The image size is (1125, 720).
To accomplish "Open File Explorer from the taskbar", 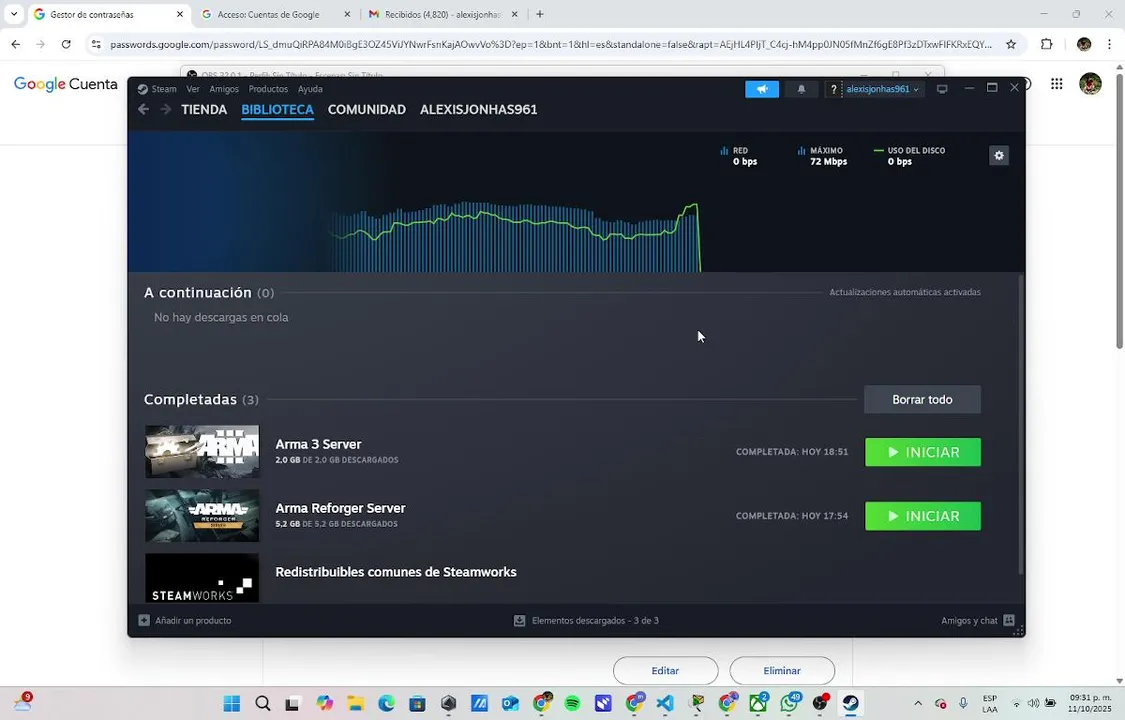I will point(356,703).
